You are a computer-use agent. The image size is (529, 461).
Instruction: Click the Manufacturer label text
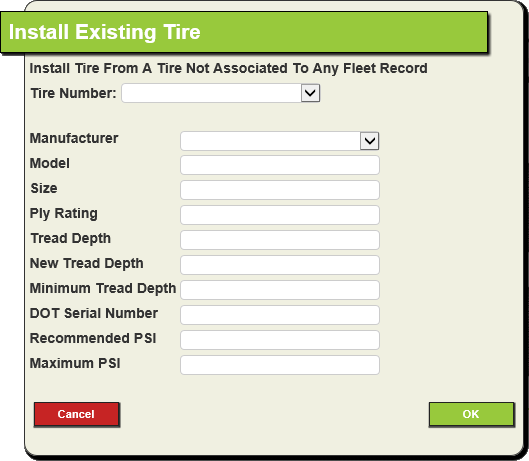click(74, 138)
